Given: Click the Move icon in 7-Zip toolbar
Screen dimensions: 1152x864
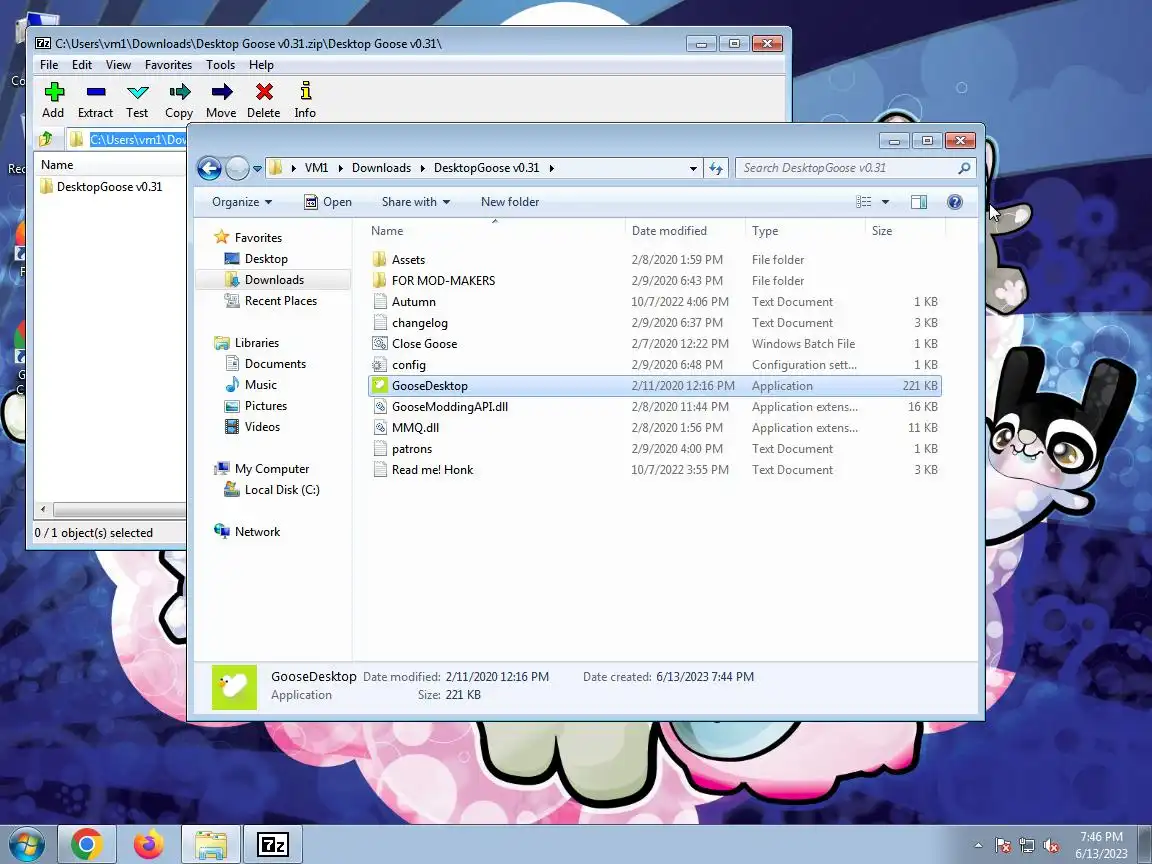Looking at the screenshot, I should (221, 100).
